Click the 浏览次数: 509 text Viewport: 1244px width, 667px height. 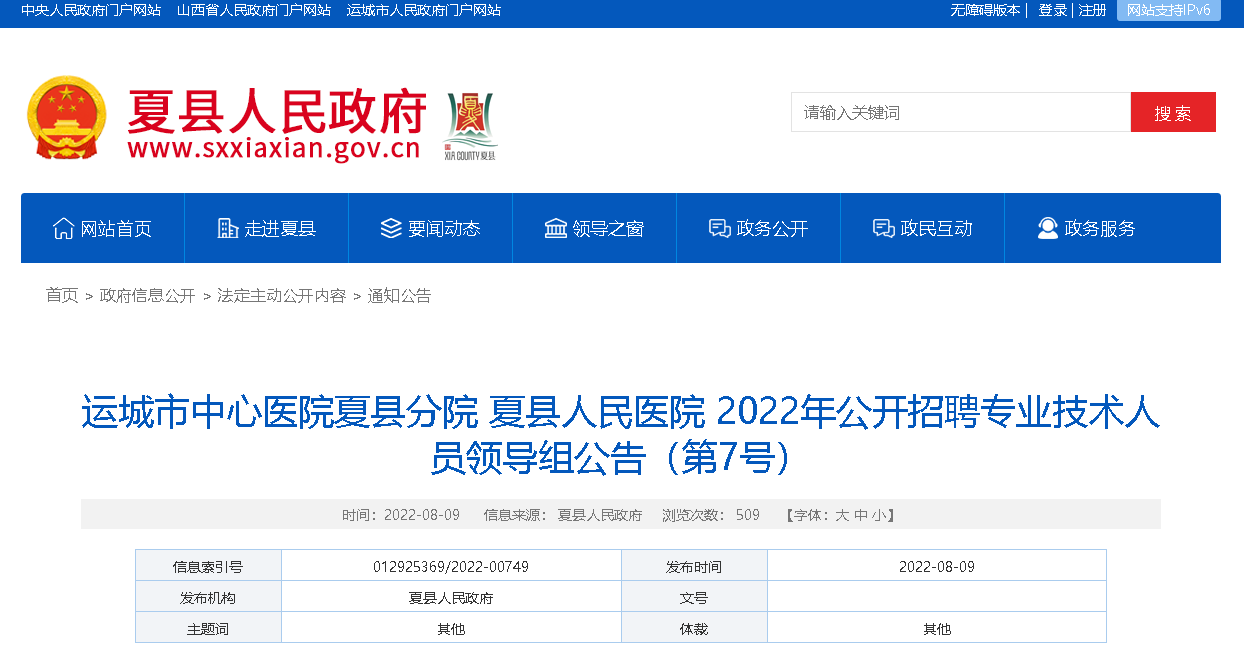coord(711,515)
